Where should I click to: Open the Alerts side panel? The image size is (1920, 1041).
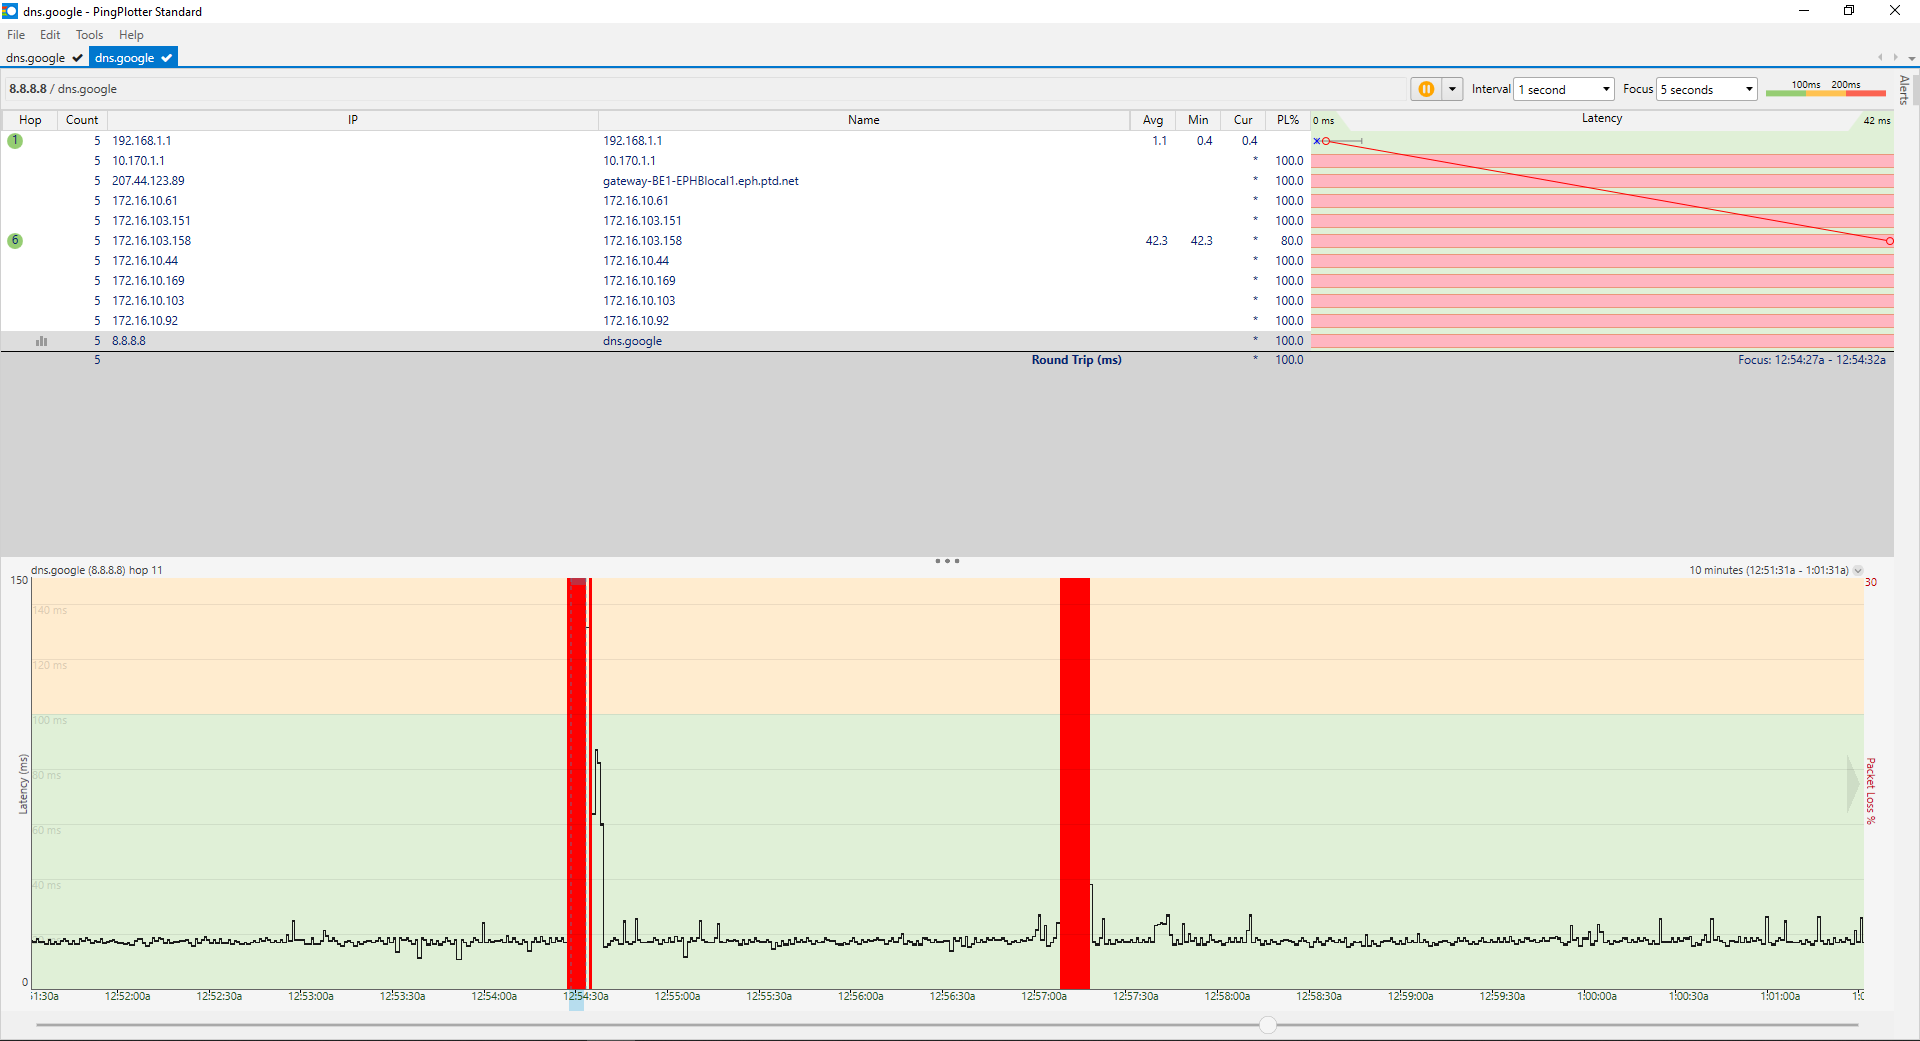[1905, 90]
